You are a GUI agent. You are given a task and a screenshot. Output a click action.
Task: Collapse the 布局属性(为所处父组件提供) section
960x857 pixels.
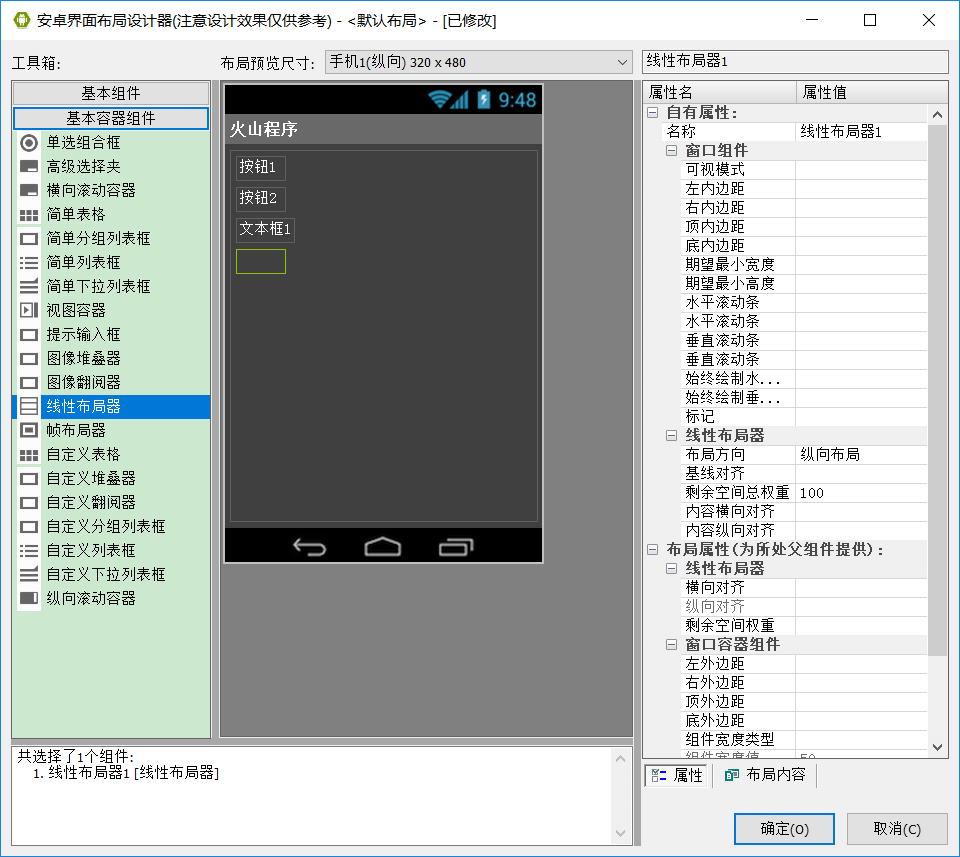653,550
